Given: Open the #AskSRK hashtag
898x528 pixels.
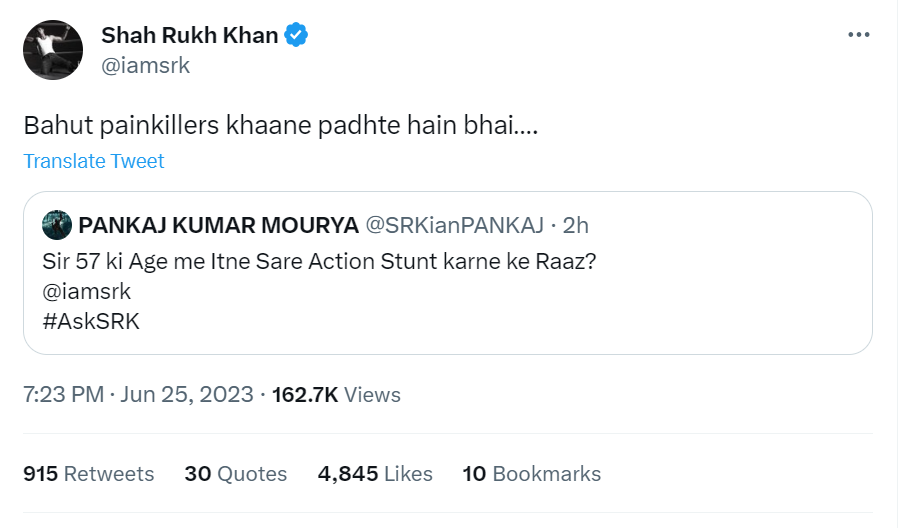Looking at the screenshot, I should coord(90,324).
